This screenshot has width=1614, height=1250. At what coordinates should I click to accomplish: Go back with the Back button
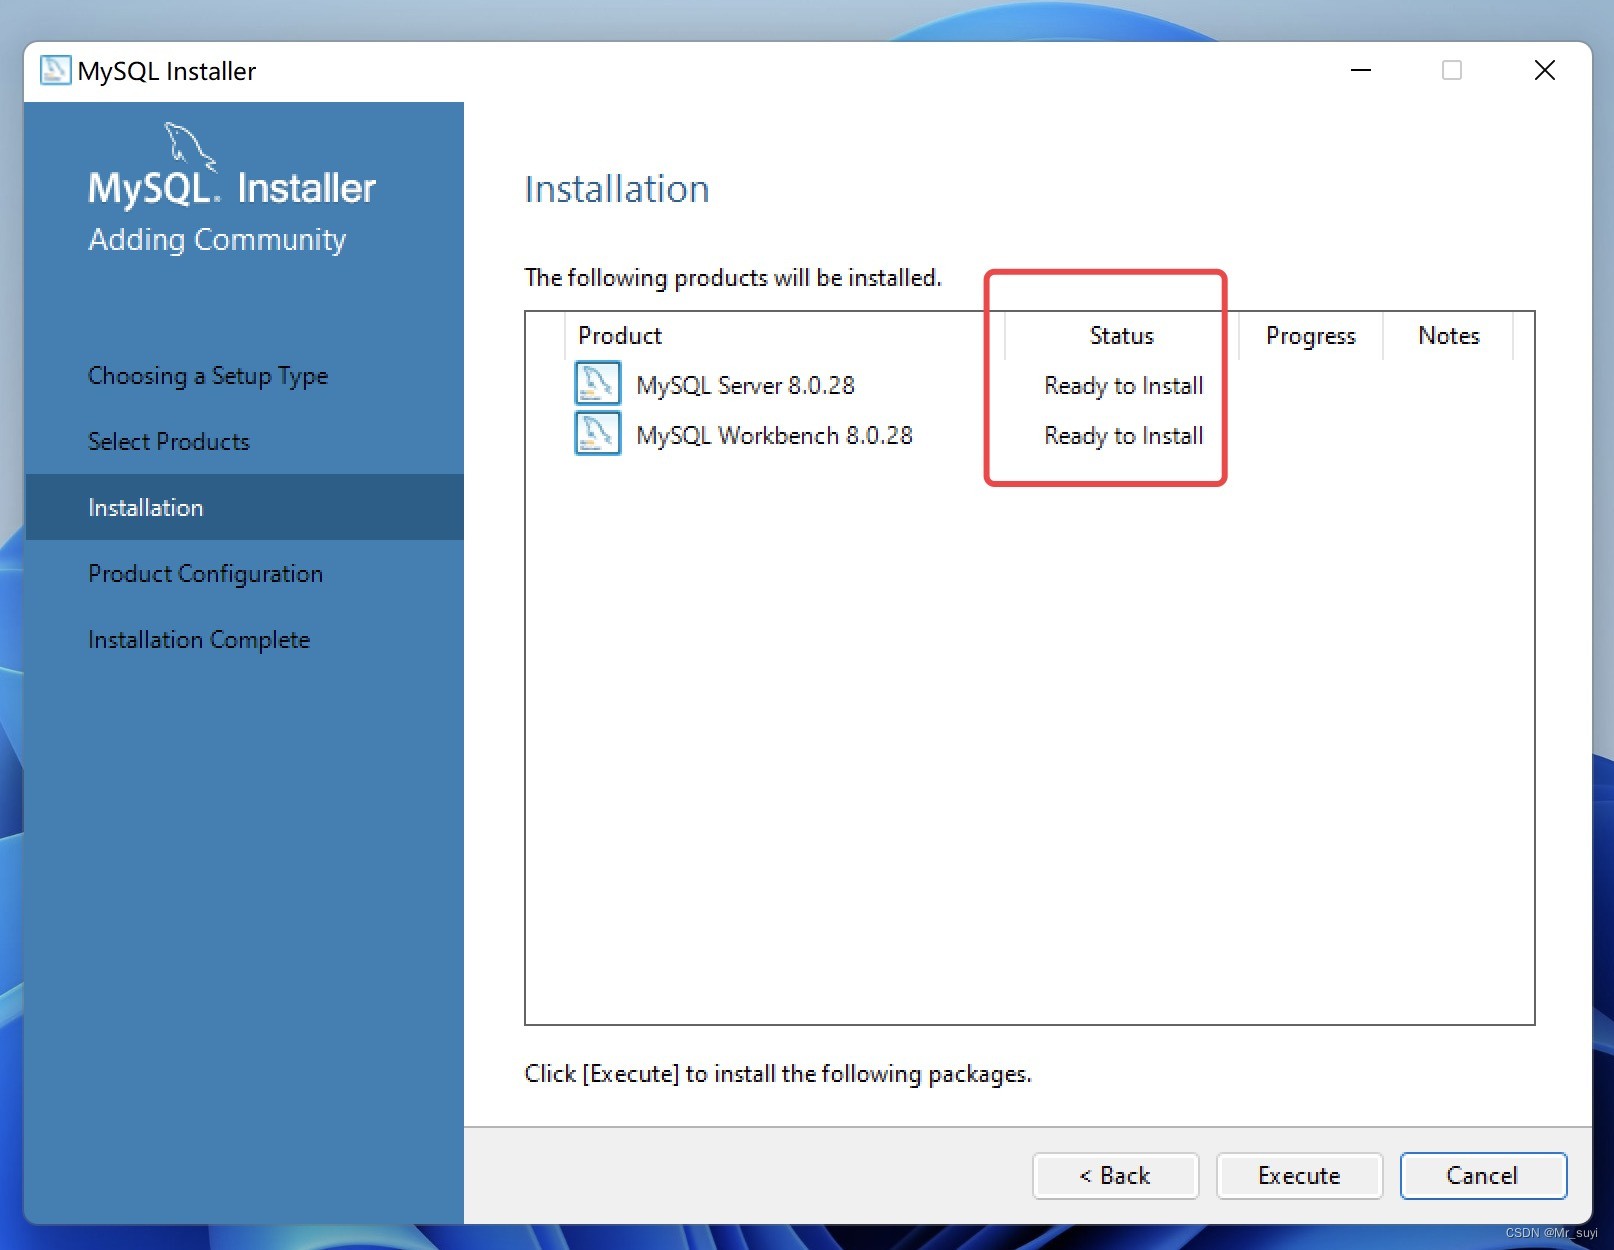pyautogui.click(x=1115, y=1175)
